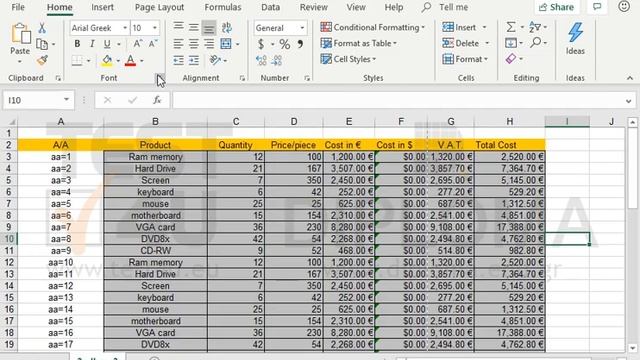Image resolution: width=640 pixels, height=360 pixels.
Task: Switch to the Data tab
Action: click(271, 7)
